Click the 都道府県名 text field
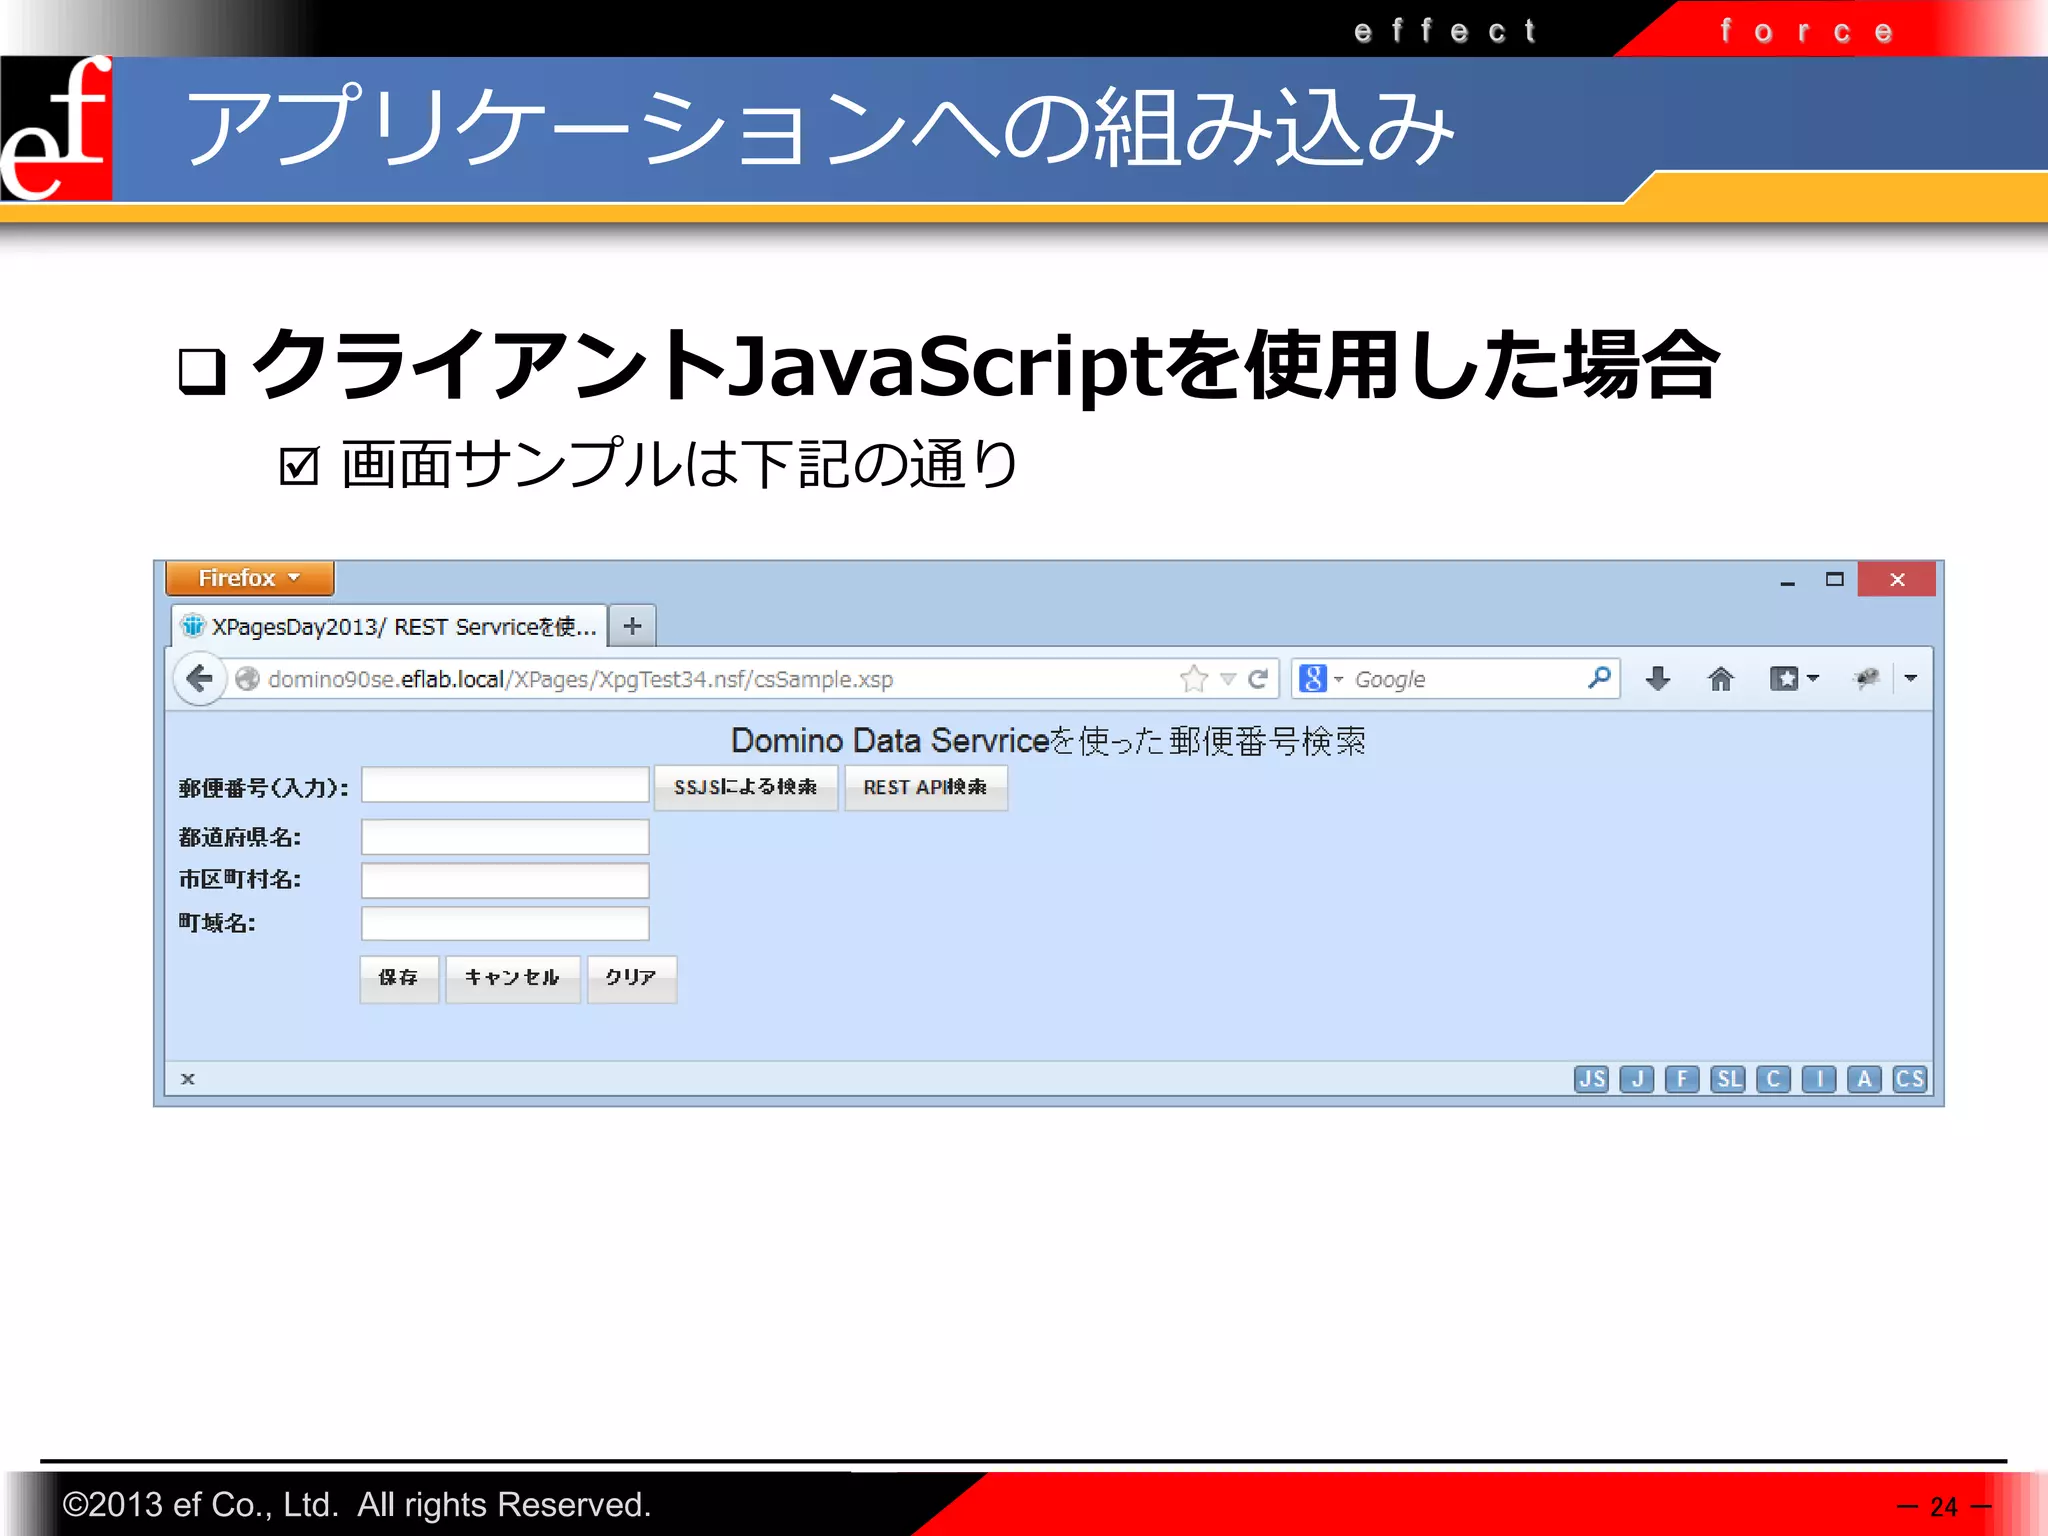Image resolution: width=2048 pixels, height=1536 pixels. 505,837
